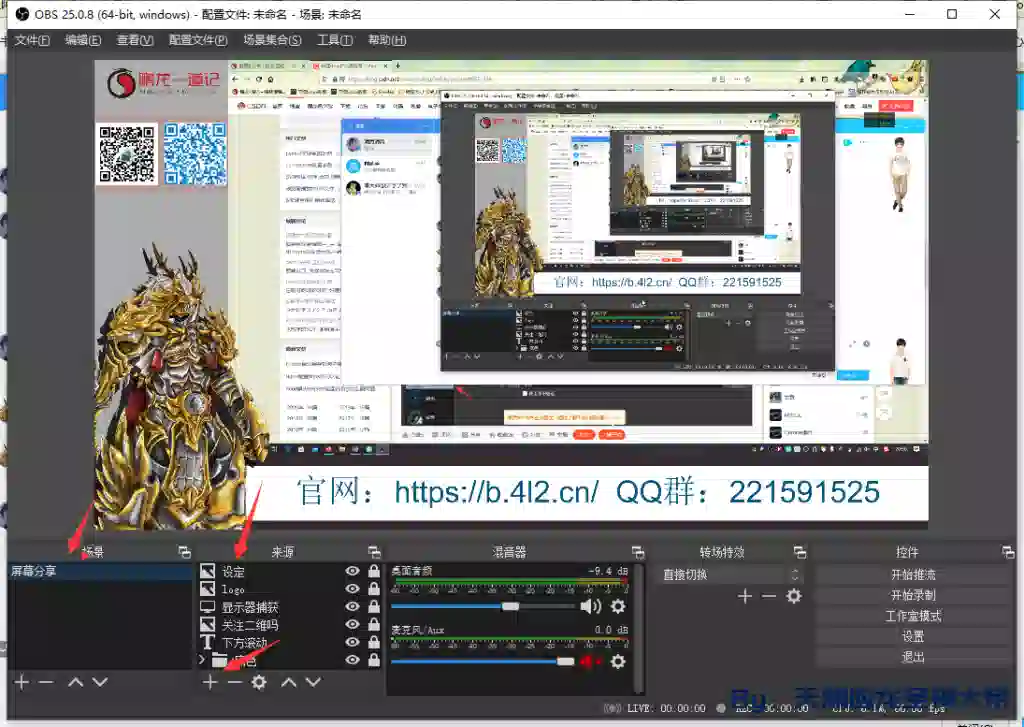Hide the 设定 source using its eye icon
Viewport: 1024px width, 727px height.
(353, 571)
